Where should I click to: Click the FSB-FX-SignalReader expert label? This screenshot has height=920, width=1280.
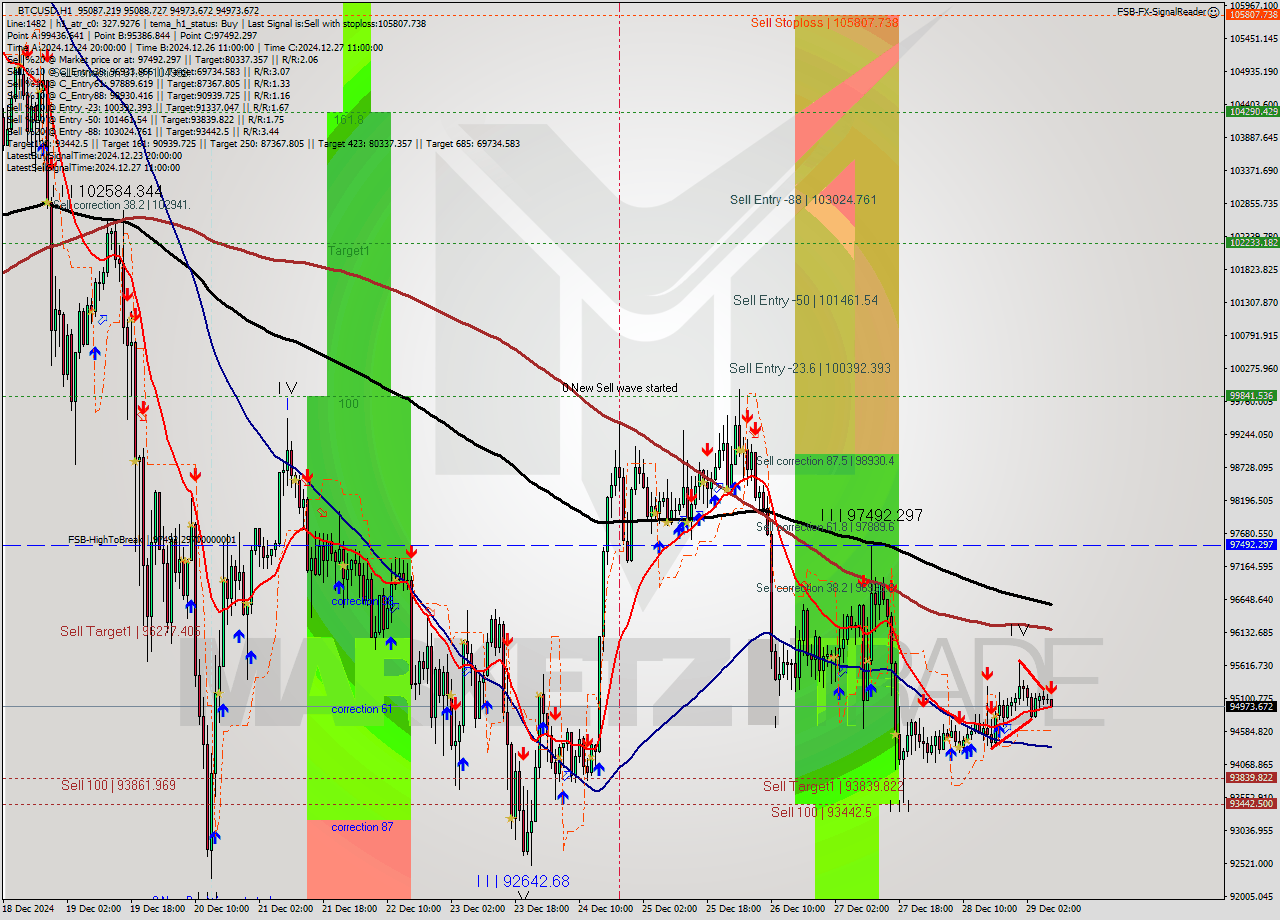1161,12
